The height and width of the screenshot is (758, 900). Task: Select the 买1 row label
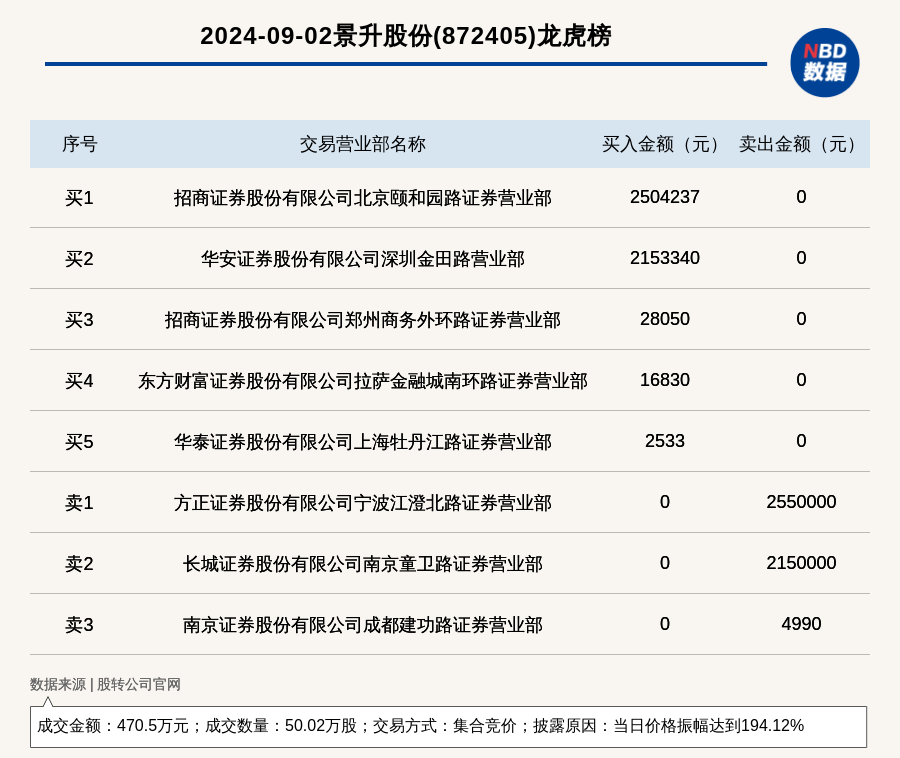[x=79, y=198]
